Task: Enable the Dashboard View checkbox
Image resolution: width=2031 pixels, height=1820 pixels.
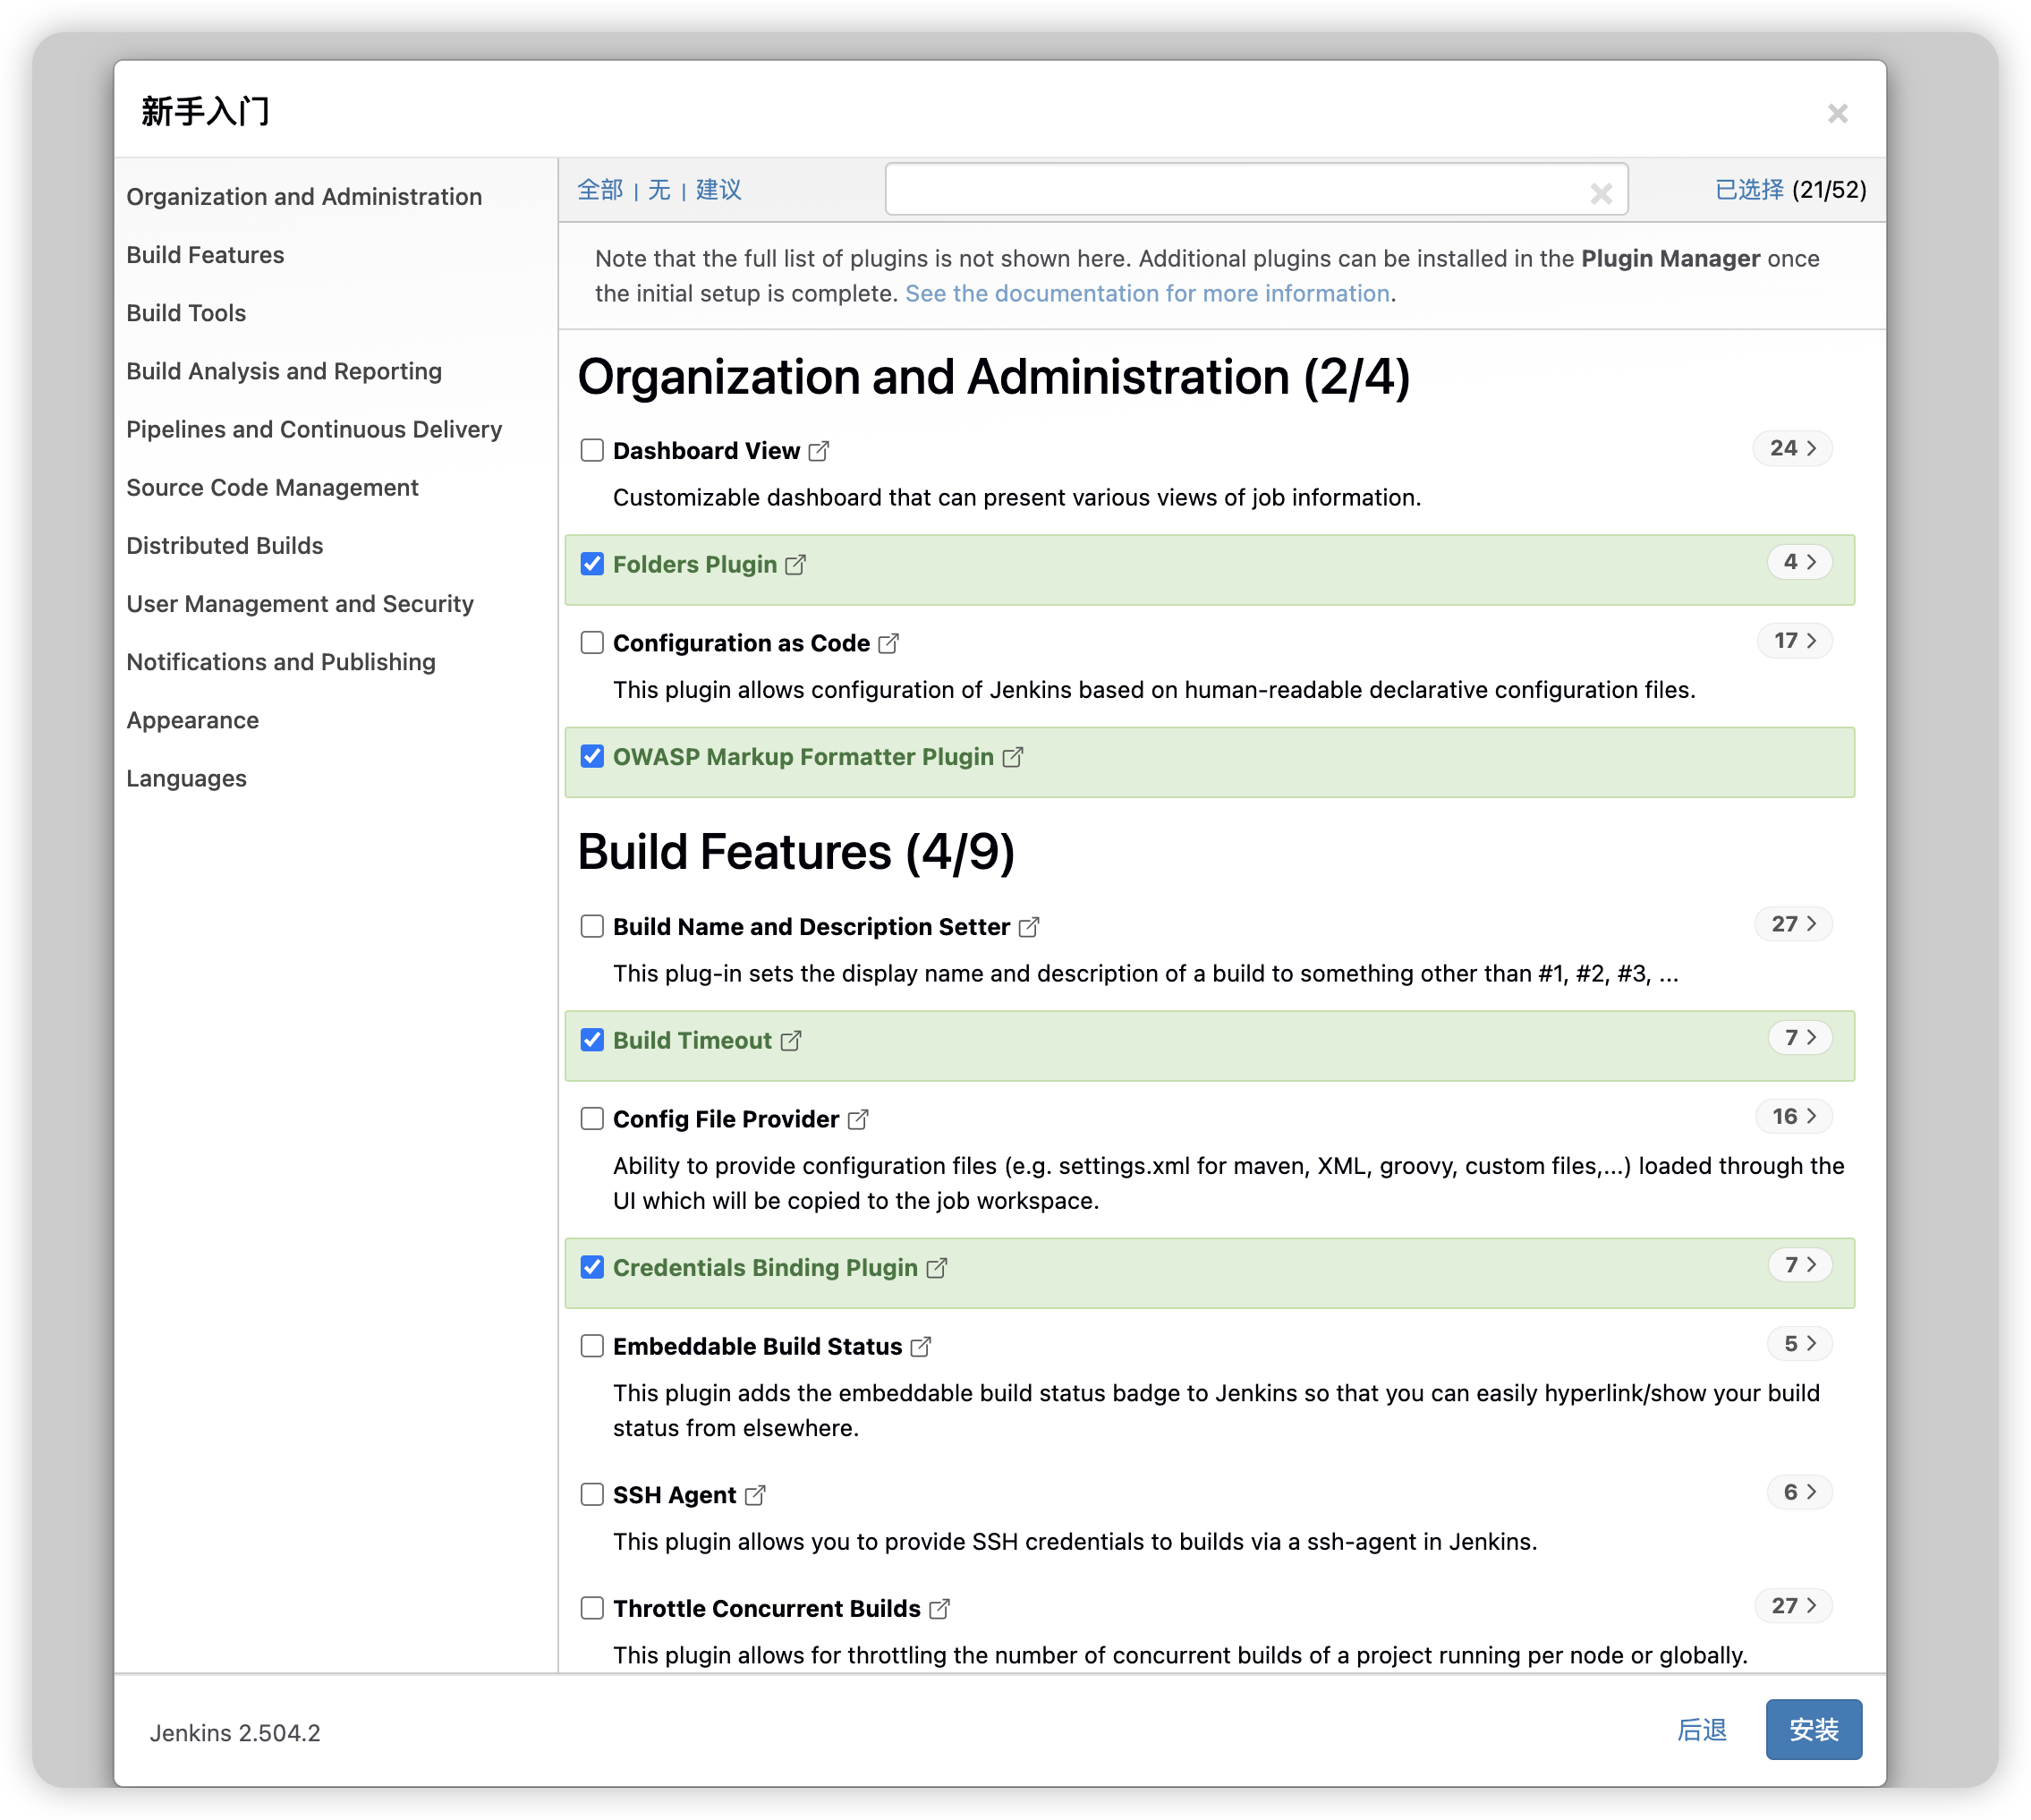Action: 592,450
